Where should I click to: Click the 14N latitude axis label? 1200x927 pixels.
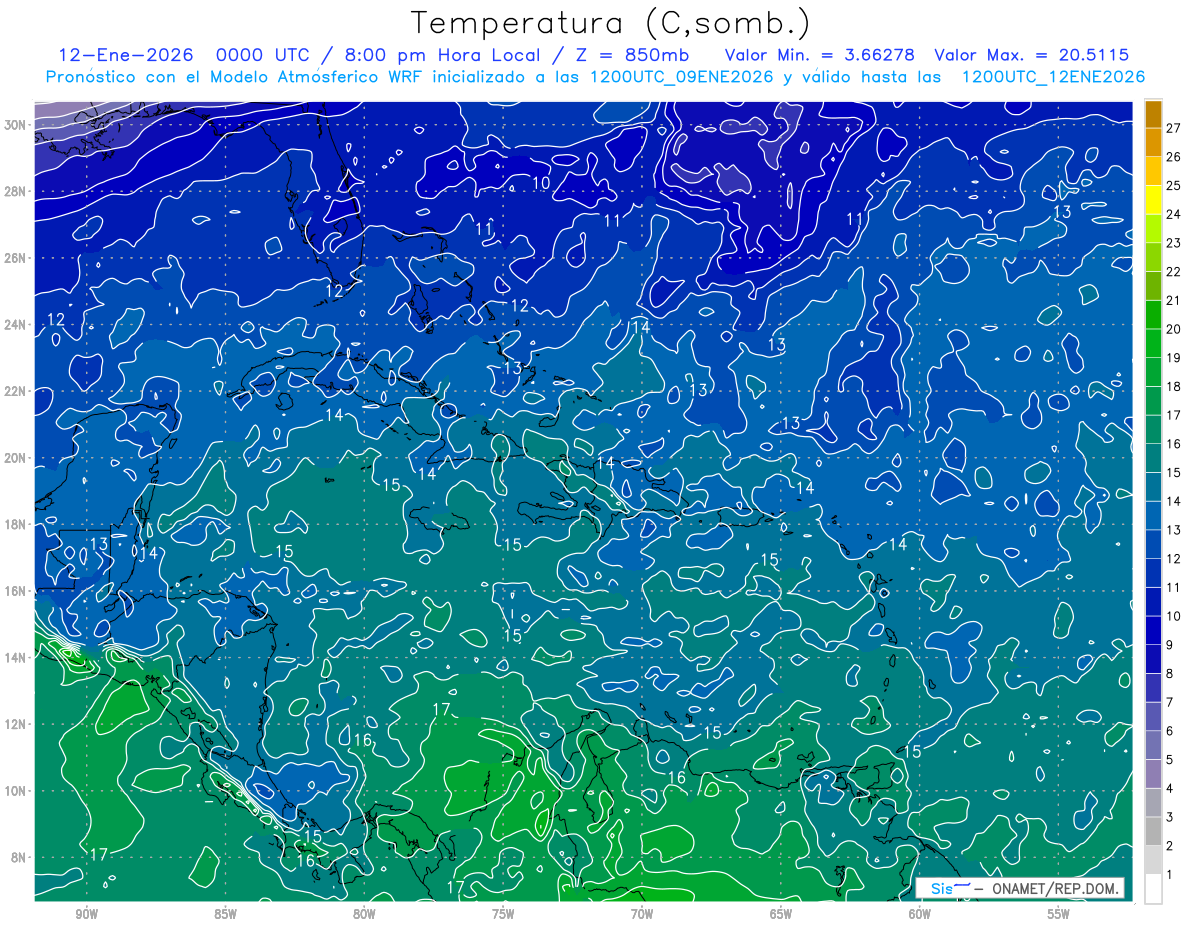pos(17,657)
